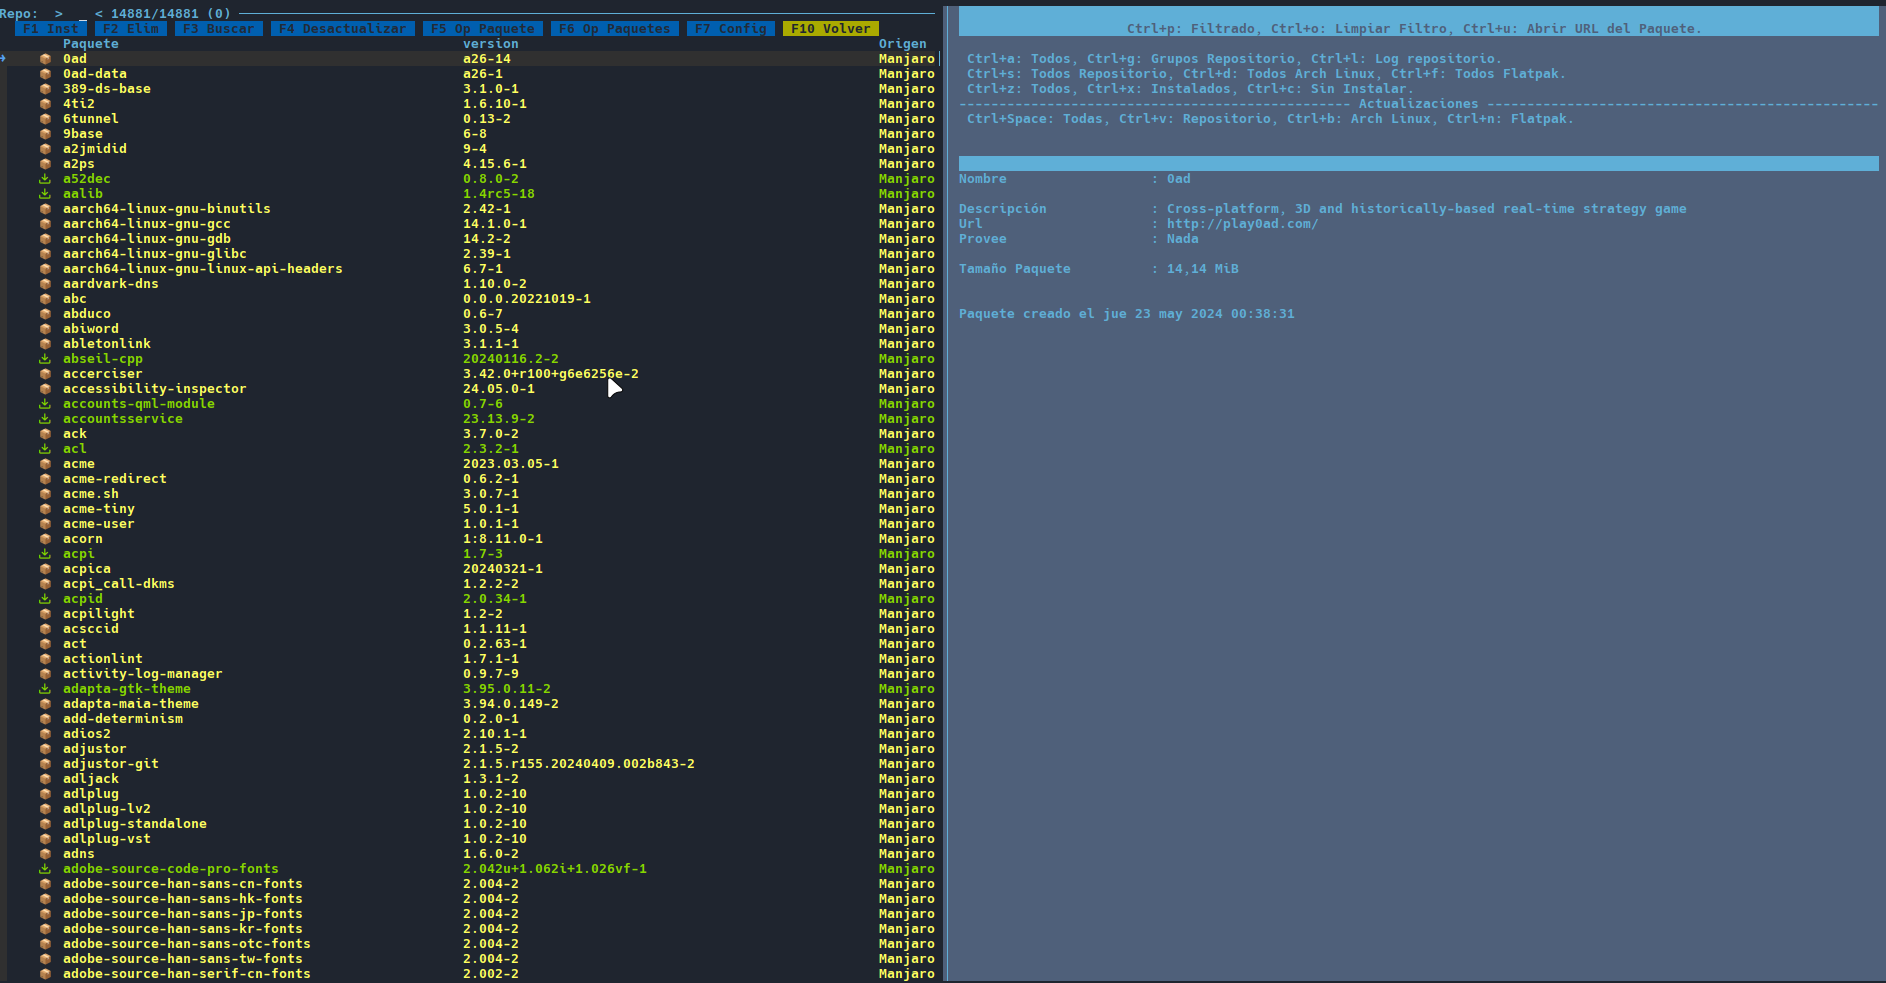Screen dimensions: 1886x983
Task: Open F5 Op Paquete options
Action: tap(483, 29)
